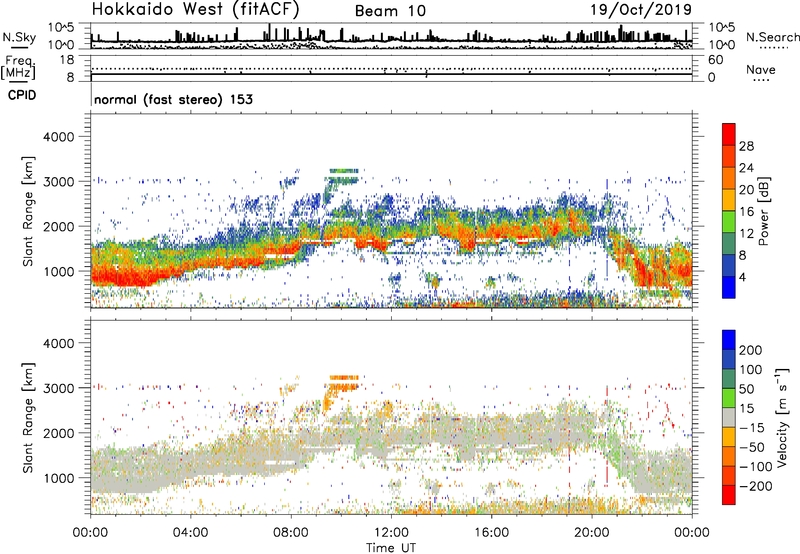Click the '20:00' time axis label
The height and width of the screenshot is (554, 800).
click(x=592, y=533)
